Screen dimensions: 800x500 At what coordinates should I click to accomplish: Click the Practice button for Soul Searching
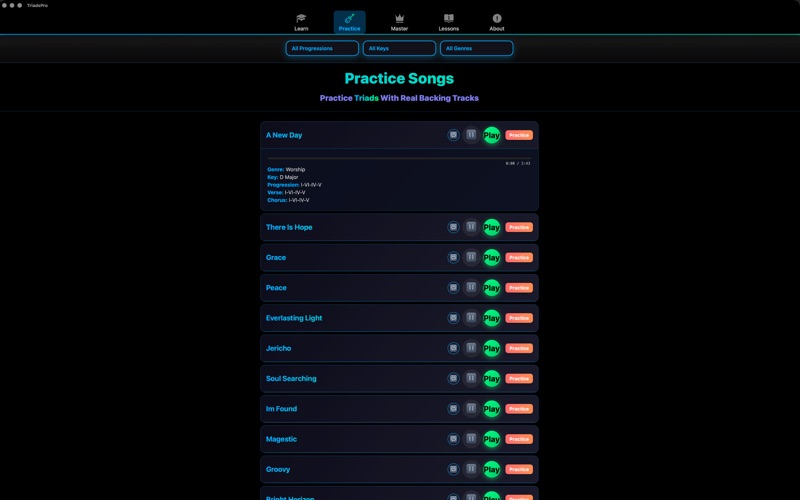[x=519, y=379]
